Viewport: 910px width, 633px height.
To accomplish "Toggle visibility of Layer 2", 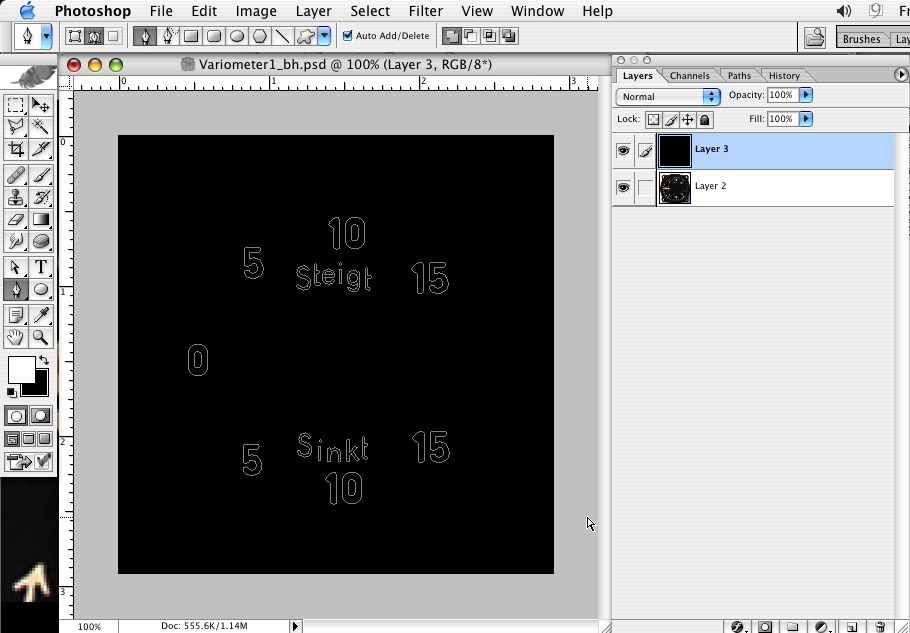I will [x=623, y=188].
